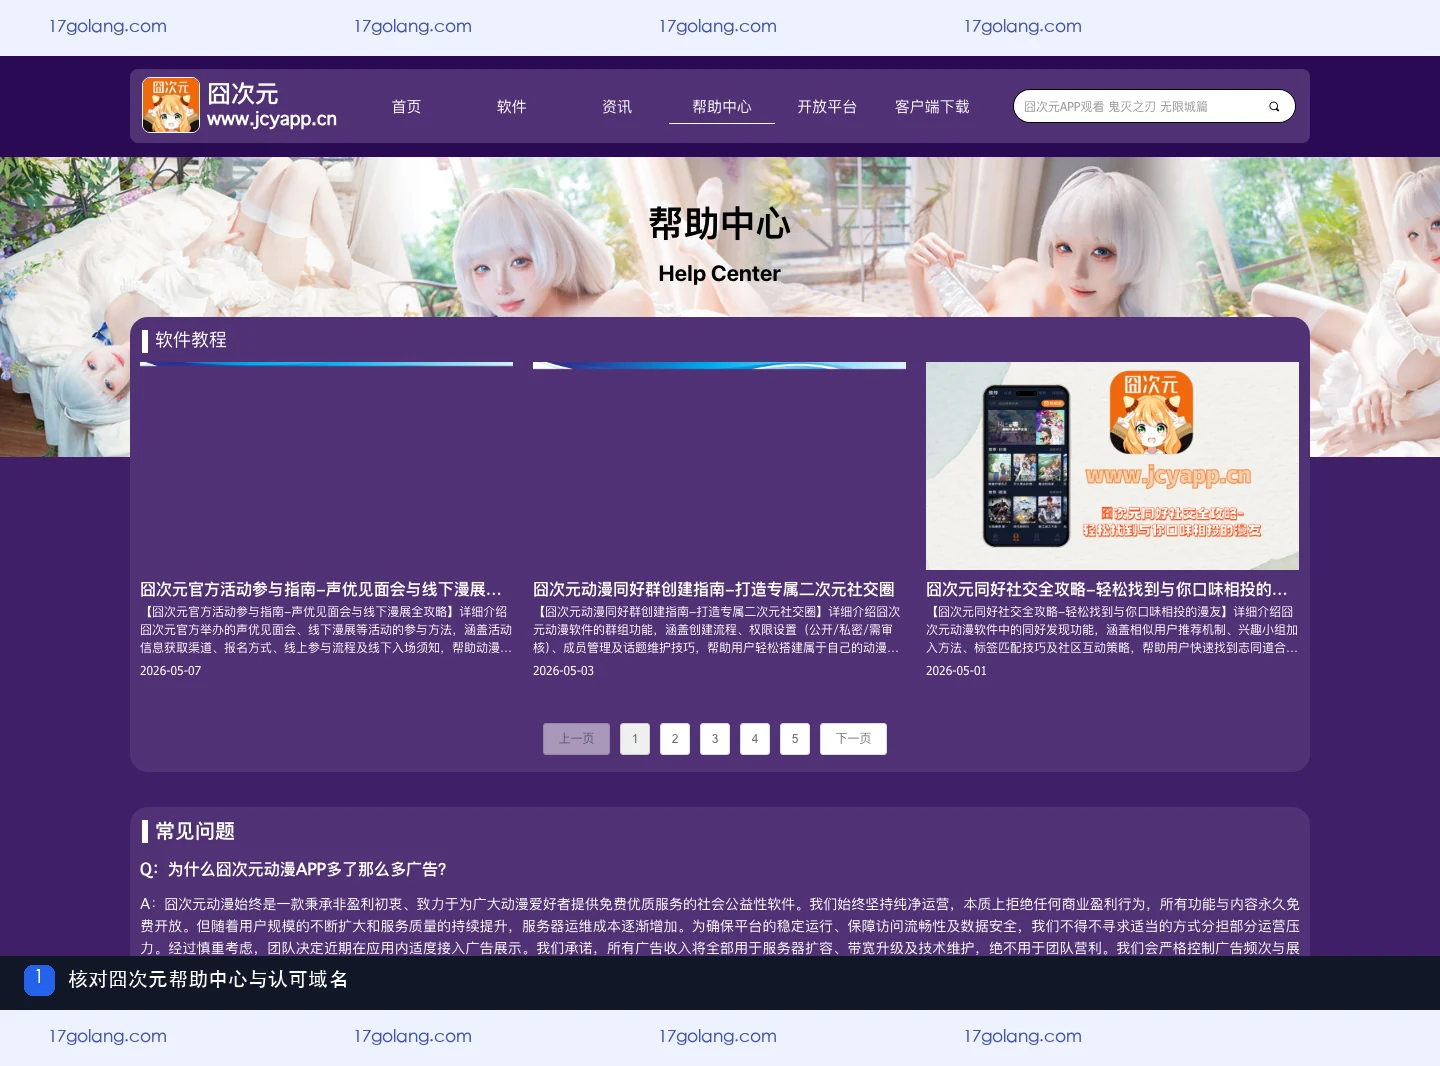Viewport: 1440px width, 1066px height.
Task: Click the 软件教程 section heading
Action: [x=191, y=340]
